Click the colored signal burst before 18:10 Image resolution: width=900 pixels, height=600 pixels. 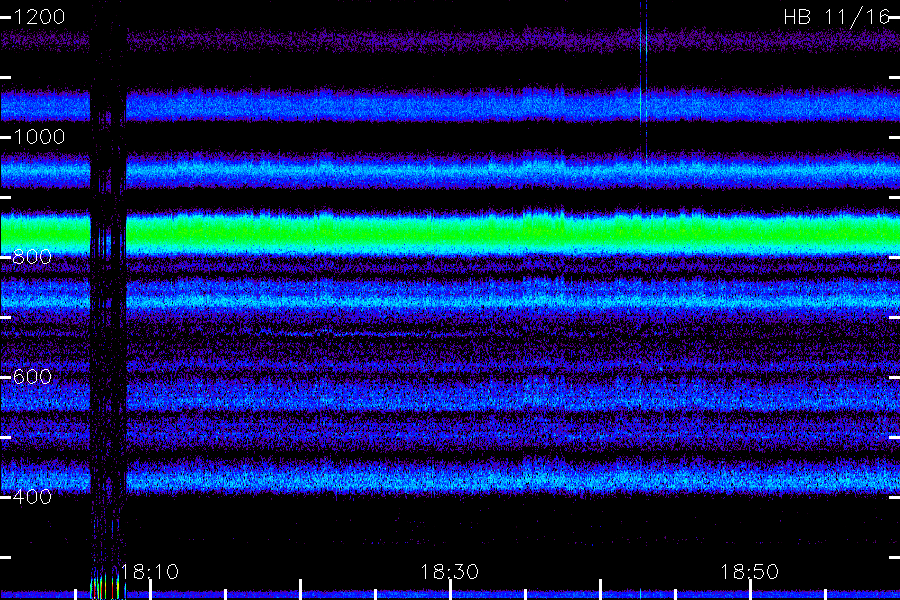(x=107, y=586)
